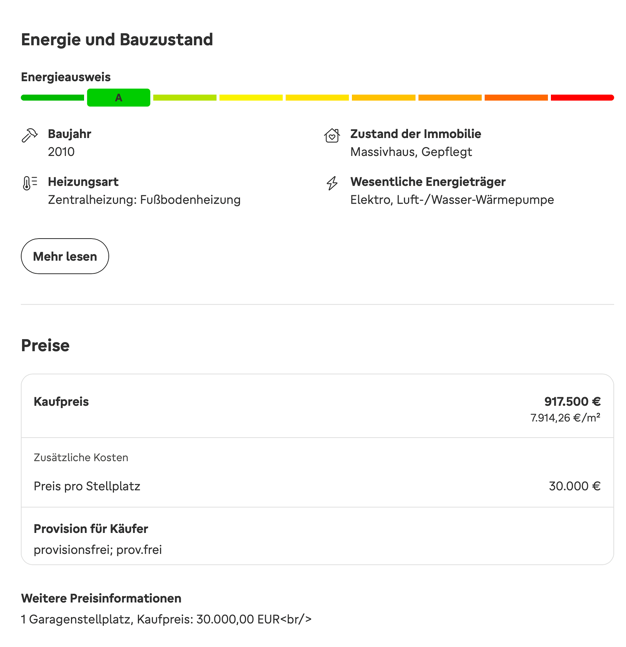The image size is (626, 647).
Task: Click the dark green A+ energy segment
Action: [52, 97]
